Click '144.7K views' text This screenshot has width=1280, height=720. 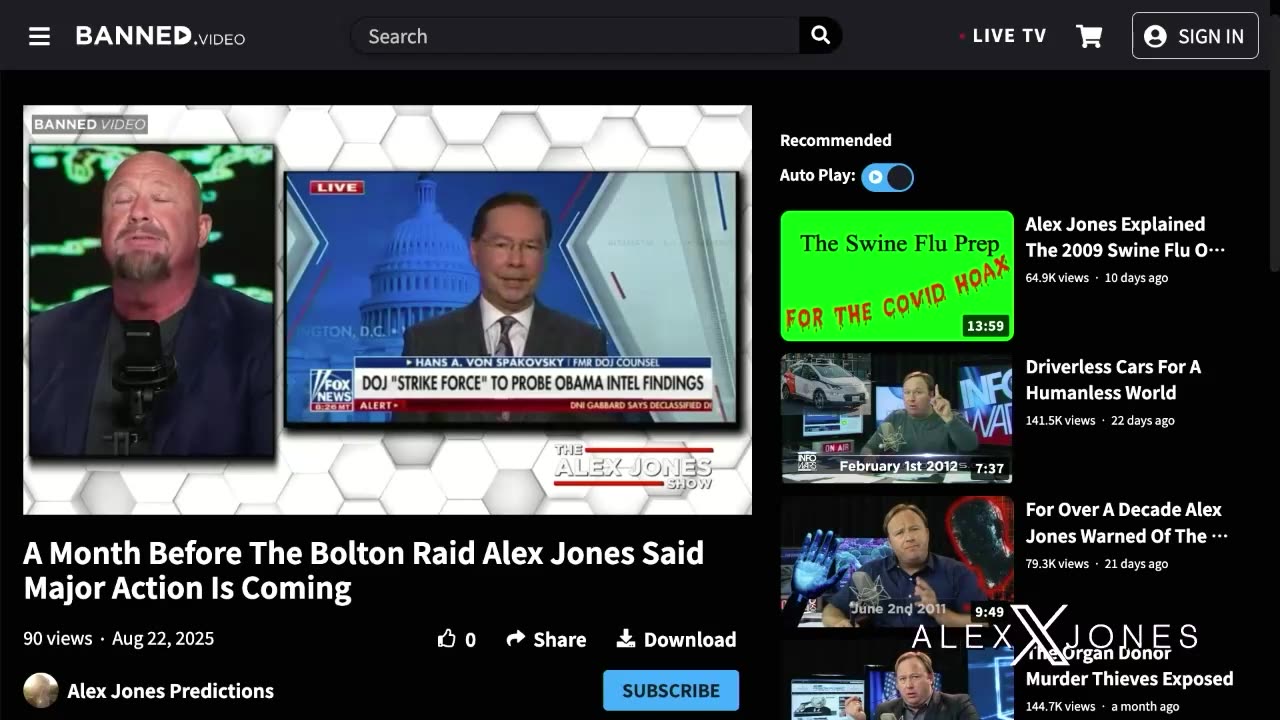(x=1060, y=706)
